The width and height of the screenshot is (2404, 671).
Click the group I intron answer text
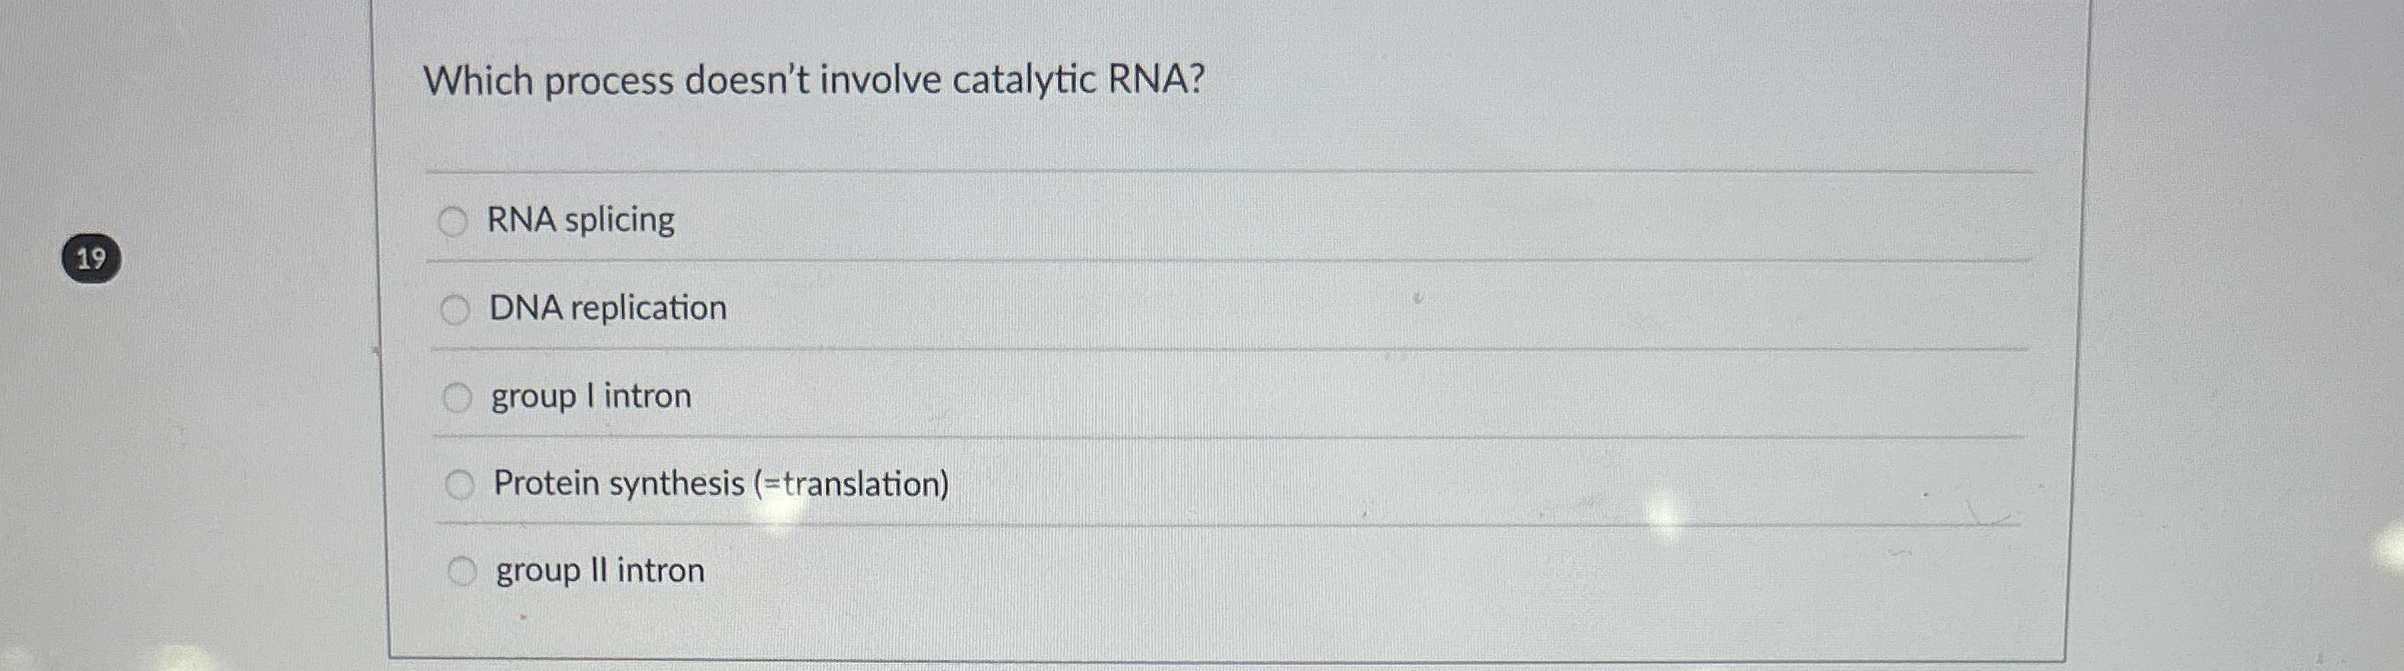[590, 395]
